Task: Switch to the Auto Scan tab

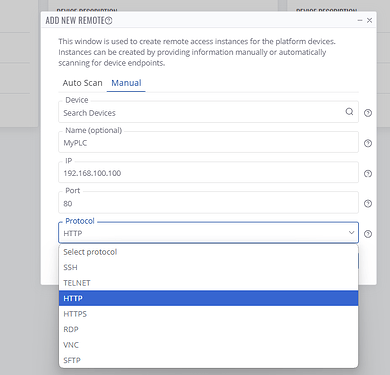Action: pos(82,83)
